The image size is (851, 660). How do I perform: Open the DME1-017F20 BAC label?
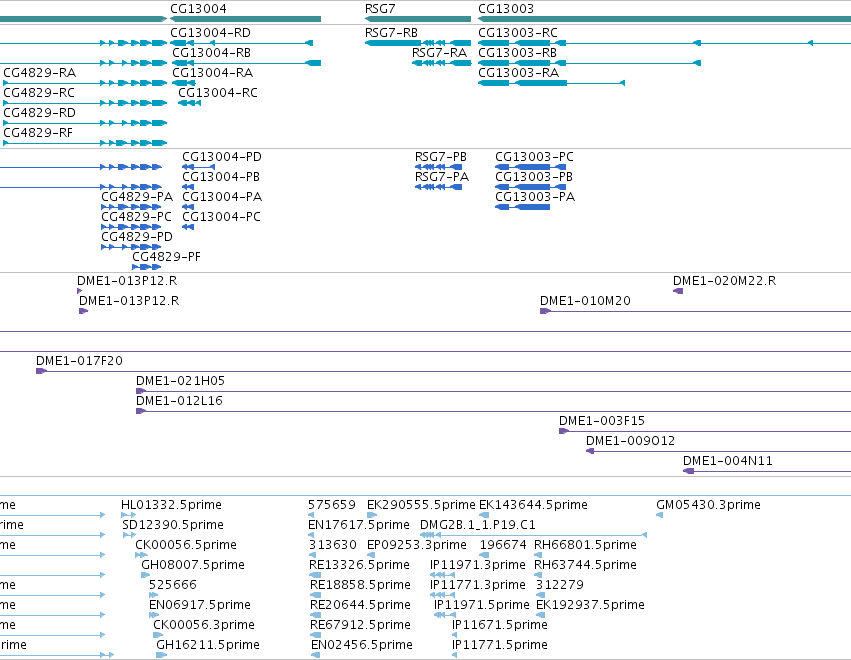[x=79, y=361]
